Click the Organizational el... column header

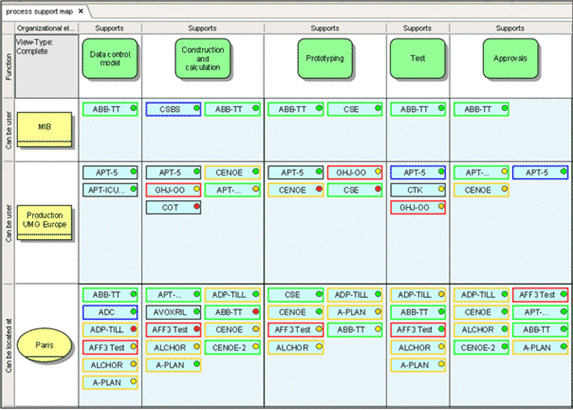[46, 28]
